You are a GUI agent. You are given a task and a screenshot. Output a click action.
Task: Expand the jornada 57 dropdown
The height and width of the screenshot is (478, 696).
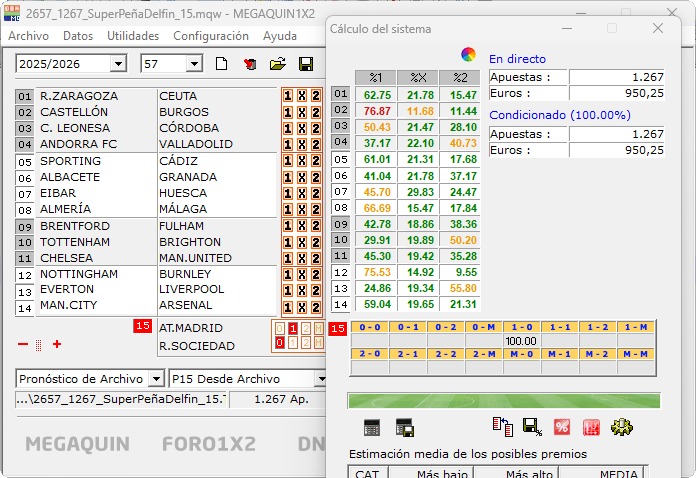pos(194,64)
